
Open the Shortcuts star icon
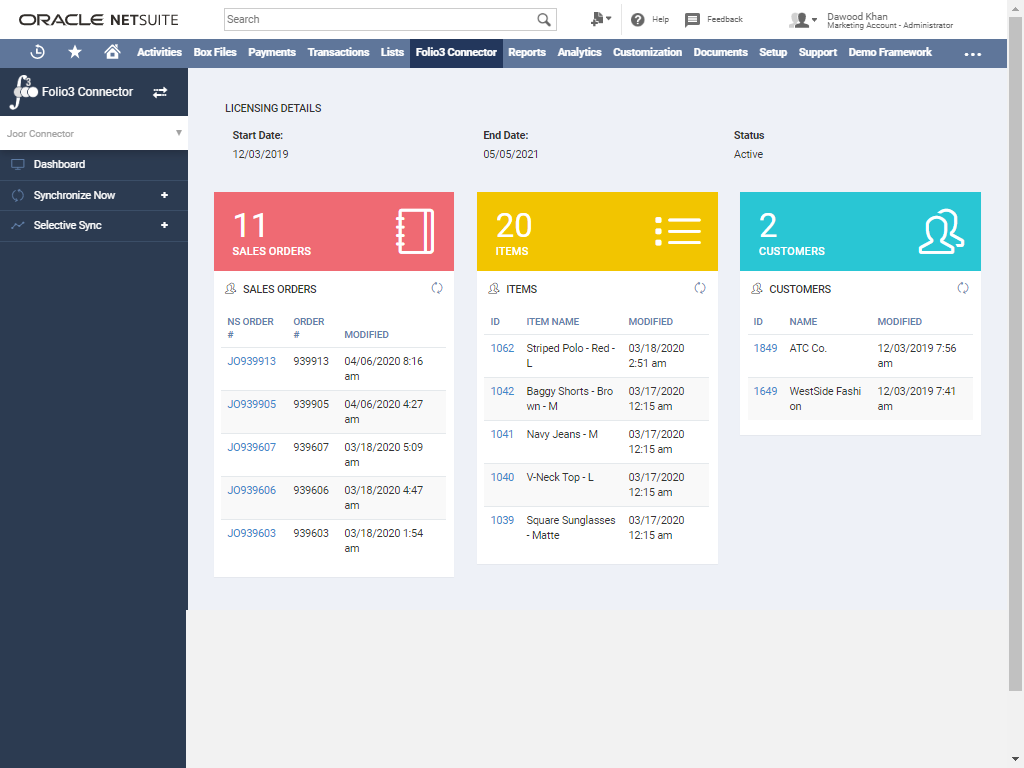tap(75, 52)
